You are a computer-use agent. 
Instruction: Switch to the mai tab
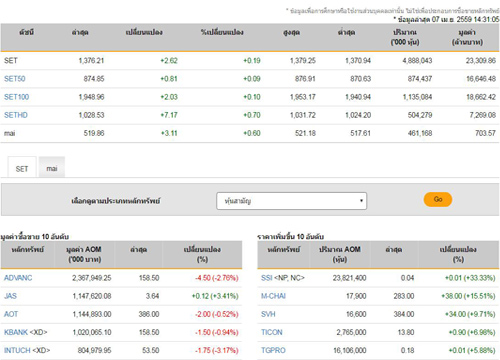tap(52, 168)
